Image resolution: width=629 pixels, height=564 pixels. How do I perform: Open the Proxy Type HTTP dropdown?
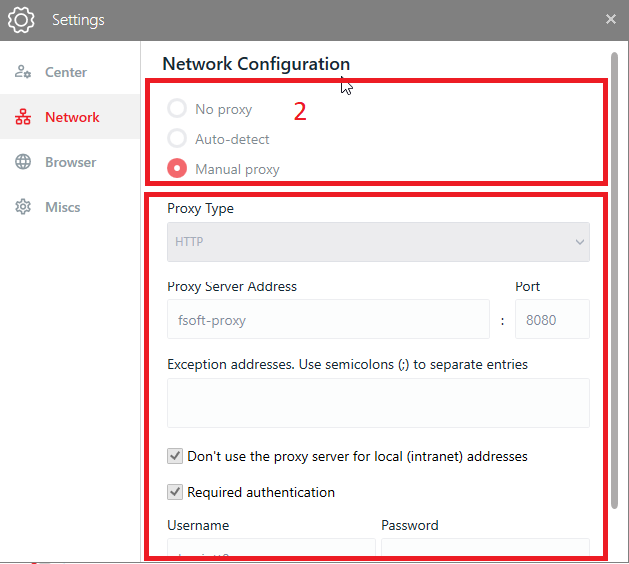point(378,242)
